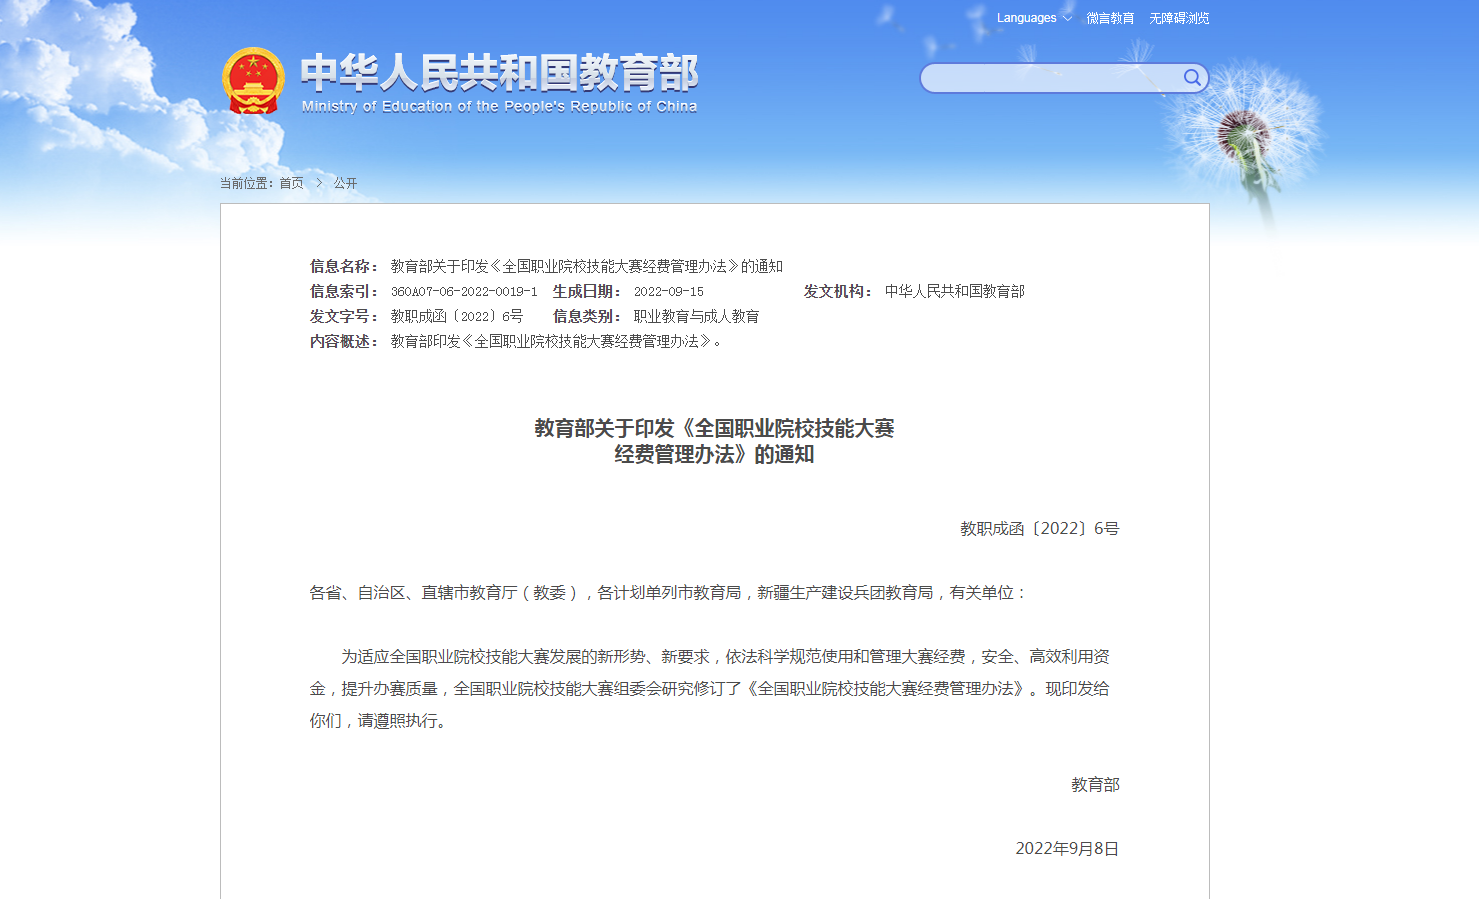Click the 当前位置 breadcrumb label
This screenshot has height=899, width=1479.
tap(246, 183)
